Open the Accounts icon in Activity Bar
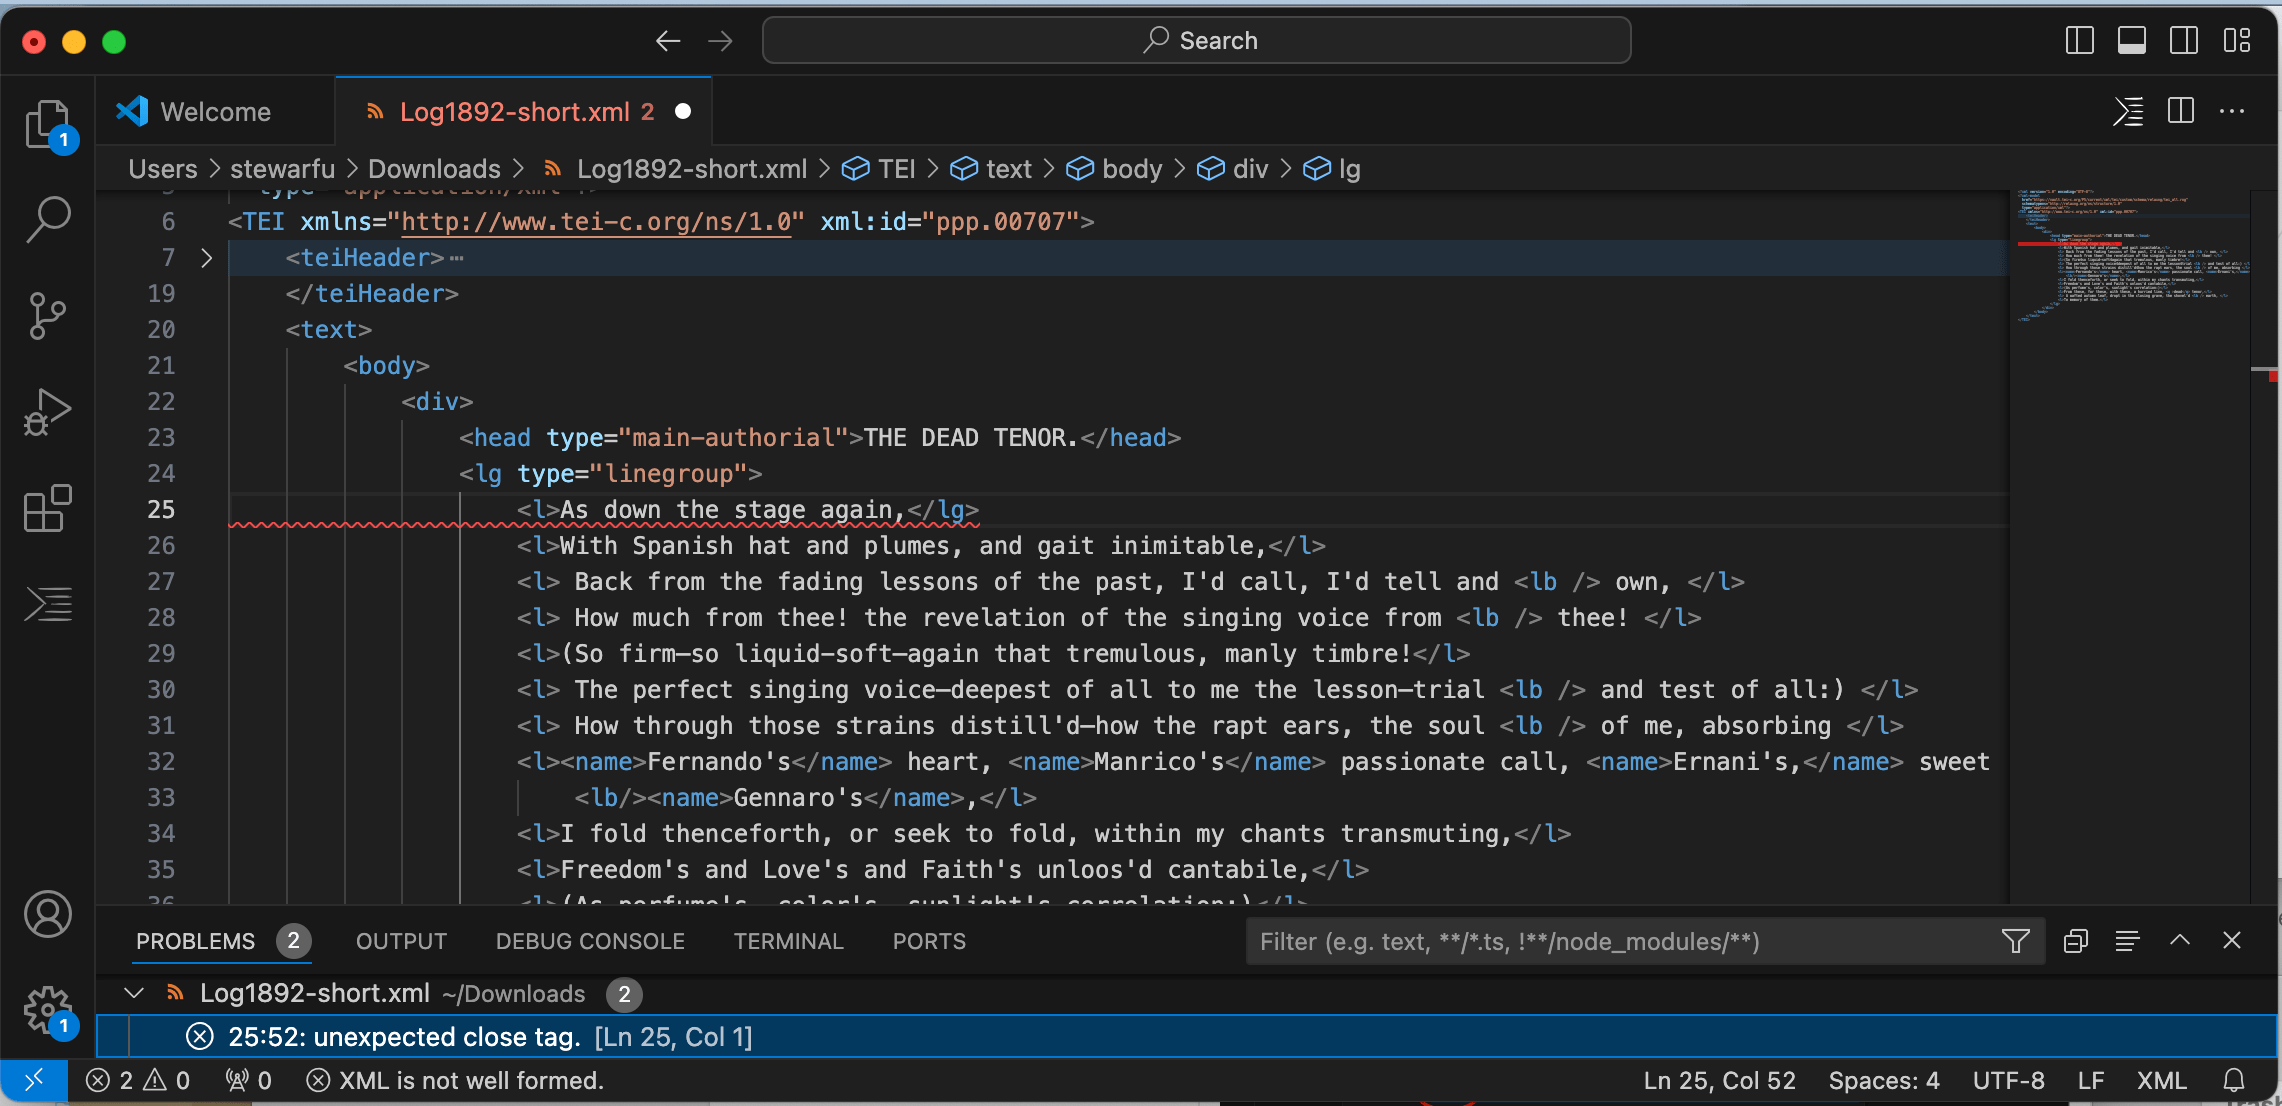This screenshot has height=1106, width=2282. pos(47,913)
